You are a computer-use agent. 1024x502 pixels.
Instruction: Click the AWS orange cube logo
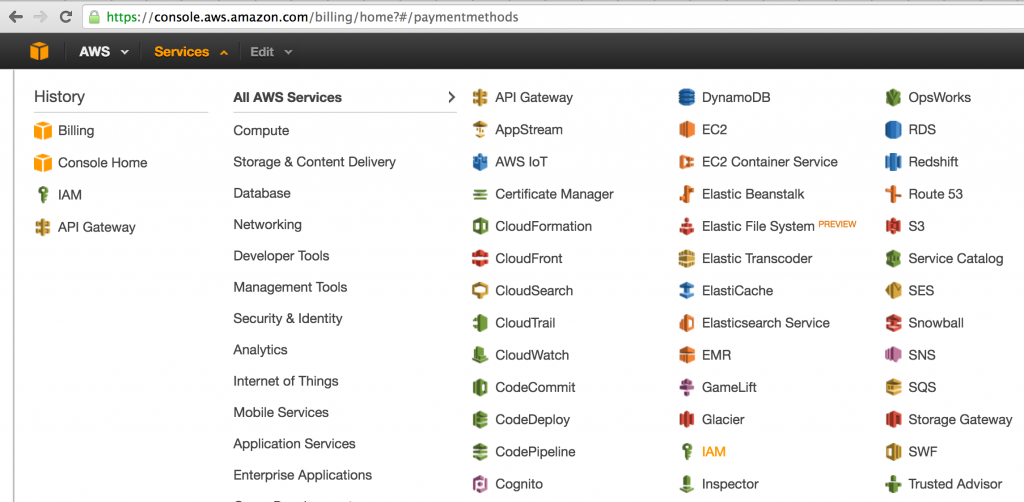(39, 52)
